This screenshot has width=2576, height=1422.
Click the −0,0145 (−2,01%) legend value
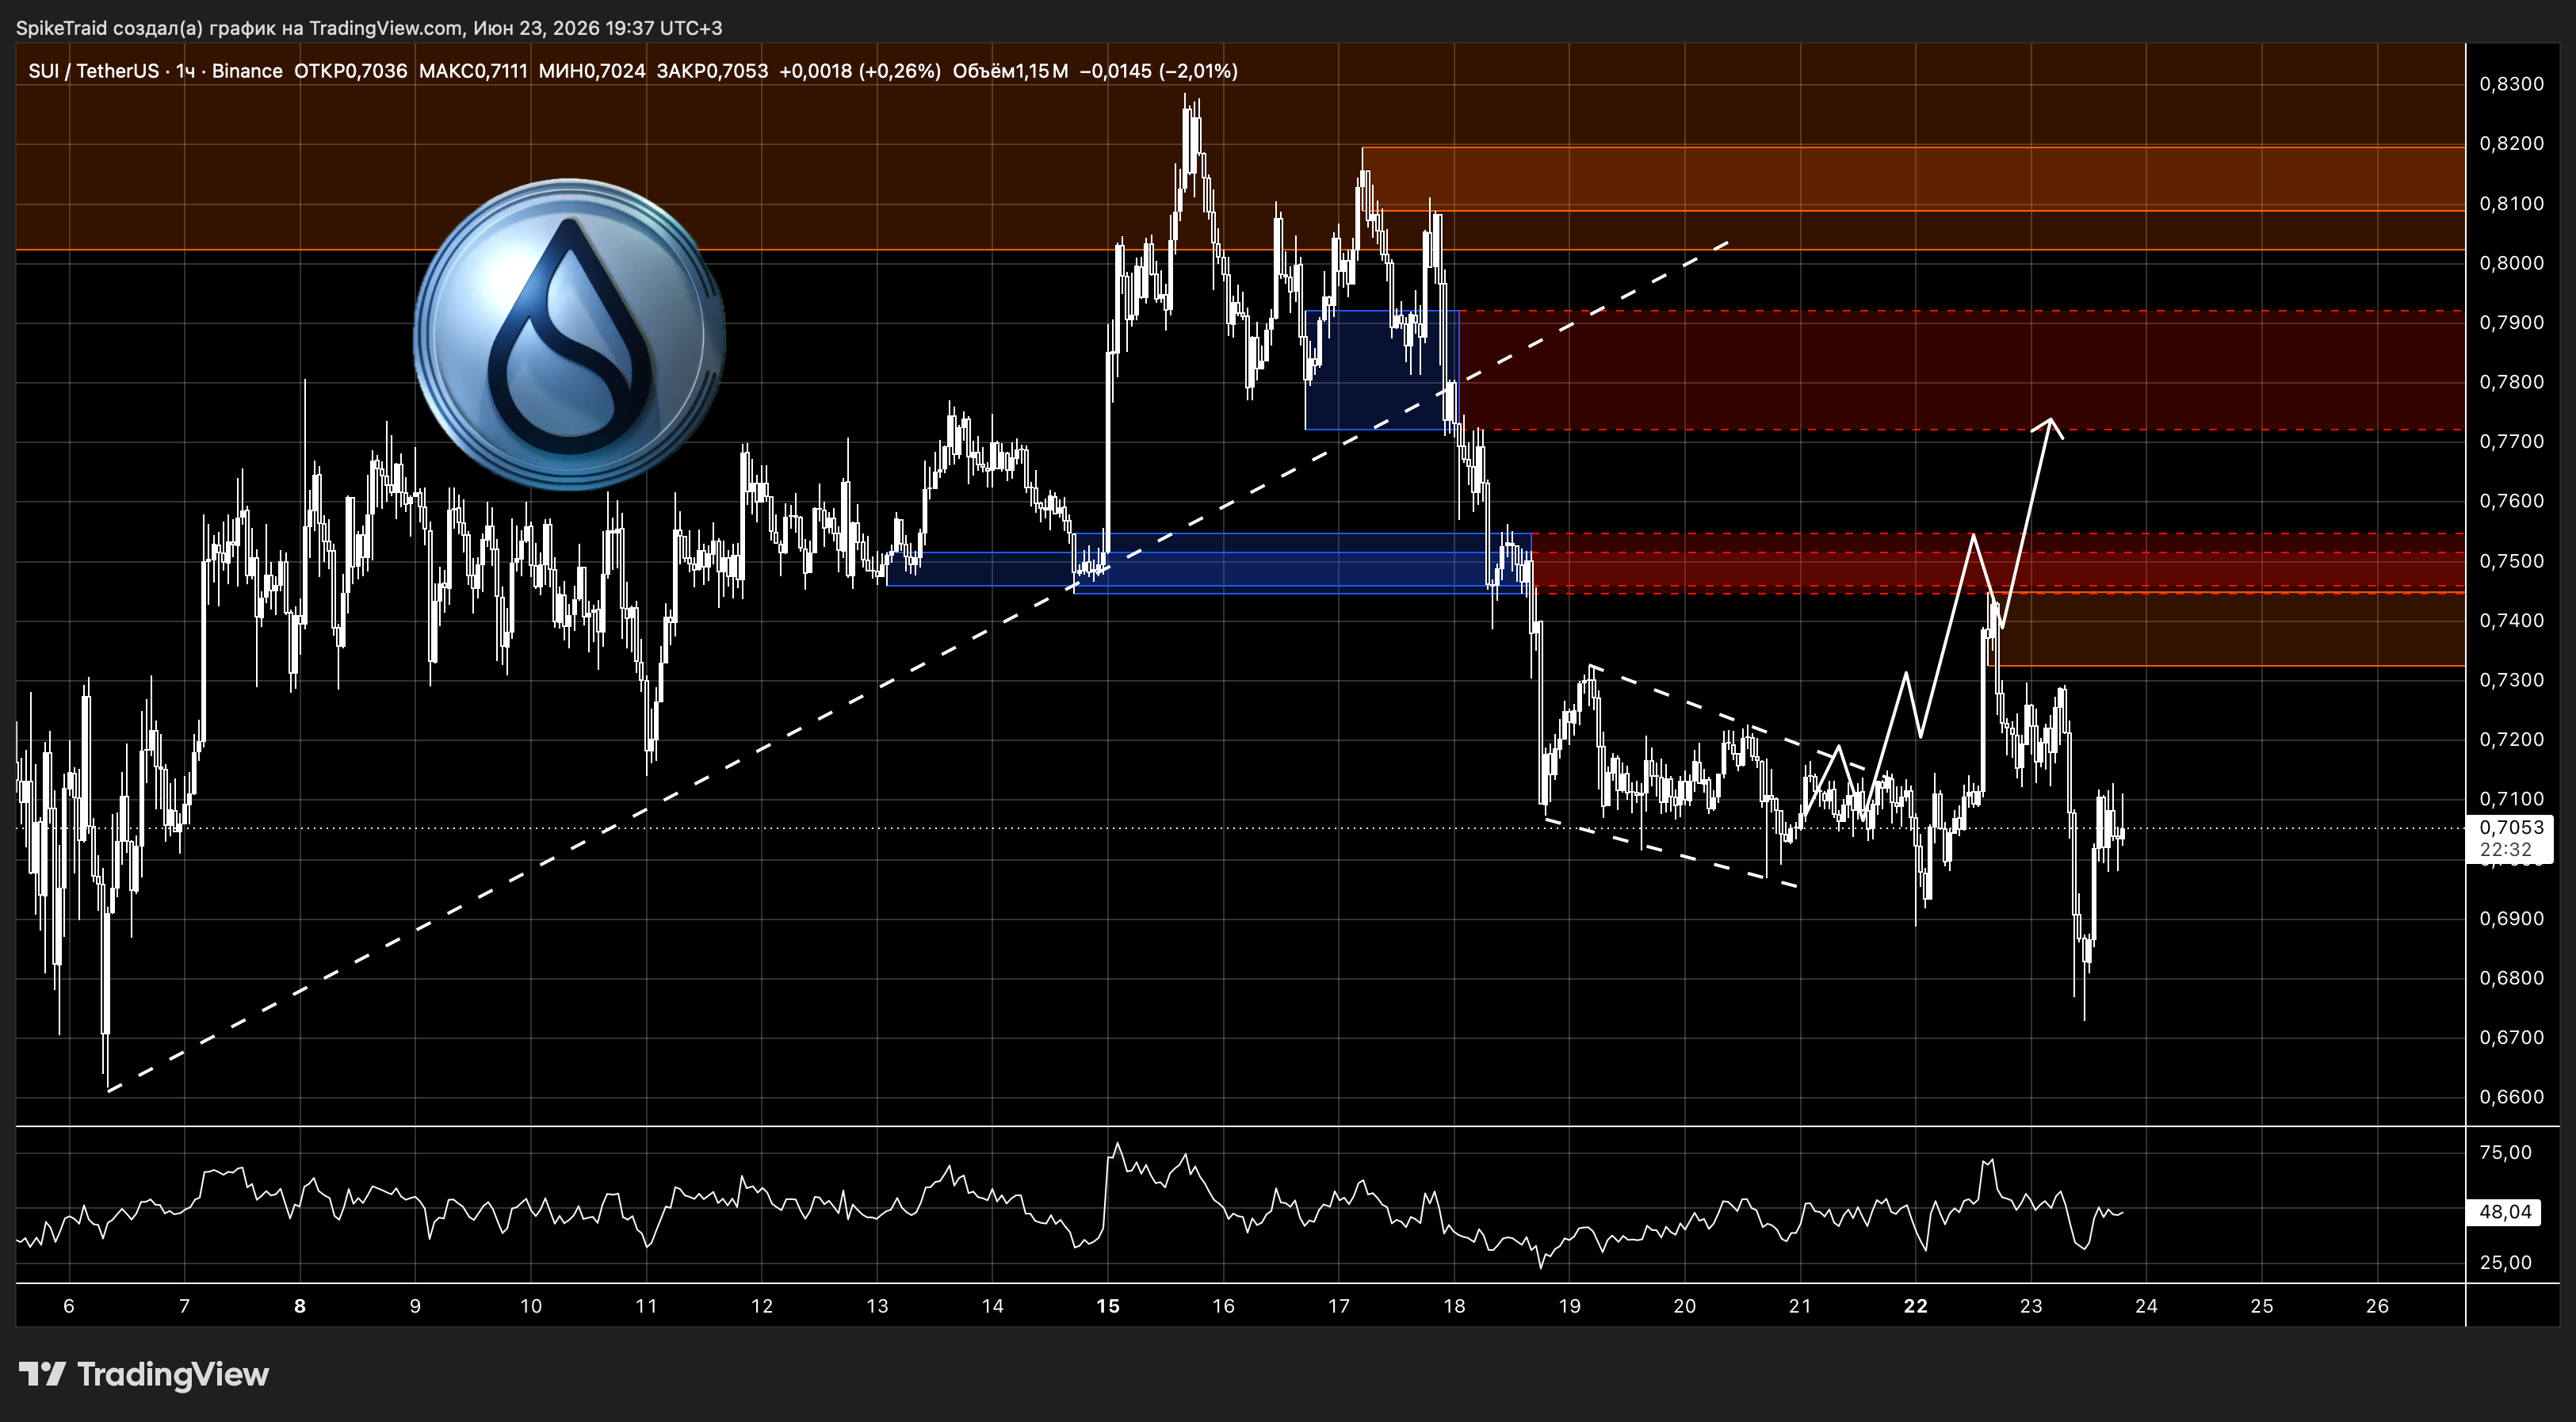pos(1159,71)
